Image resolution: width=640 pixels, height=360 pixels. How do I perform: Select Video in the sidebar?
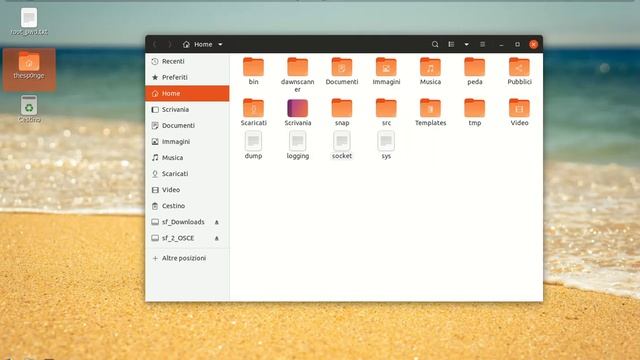click(x=187, y=190)
